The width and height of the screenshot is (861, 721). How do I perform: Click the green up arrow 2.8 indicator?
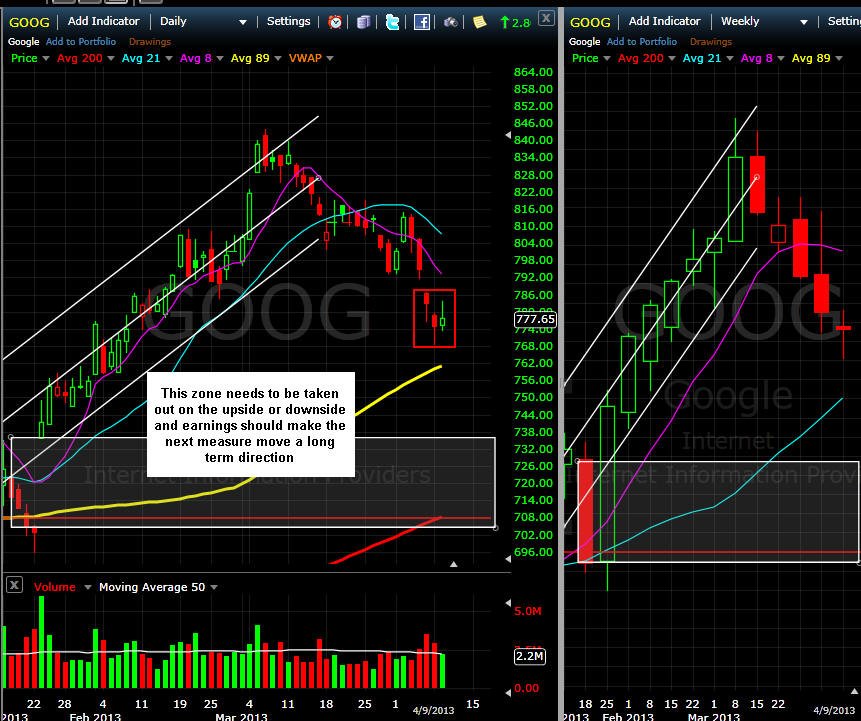[515, 23]
